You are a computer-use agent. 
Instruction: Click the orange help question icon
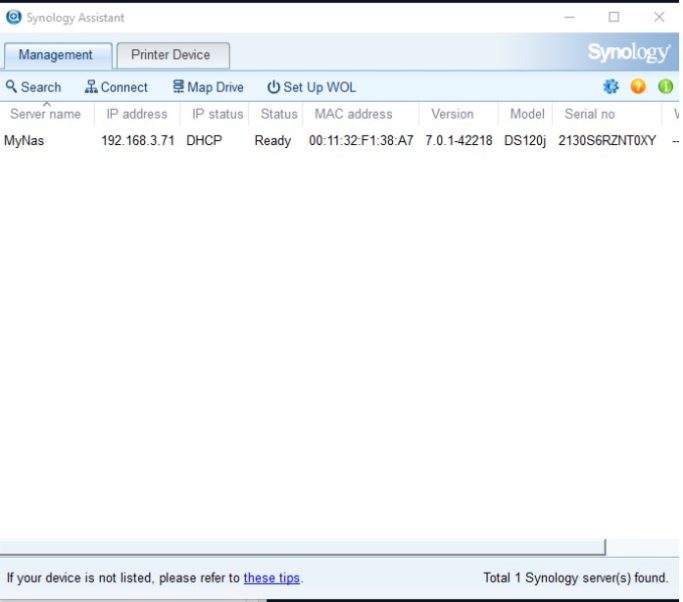(638, 87)
